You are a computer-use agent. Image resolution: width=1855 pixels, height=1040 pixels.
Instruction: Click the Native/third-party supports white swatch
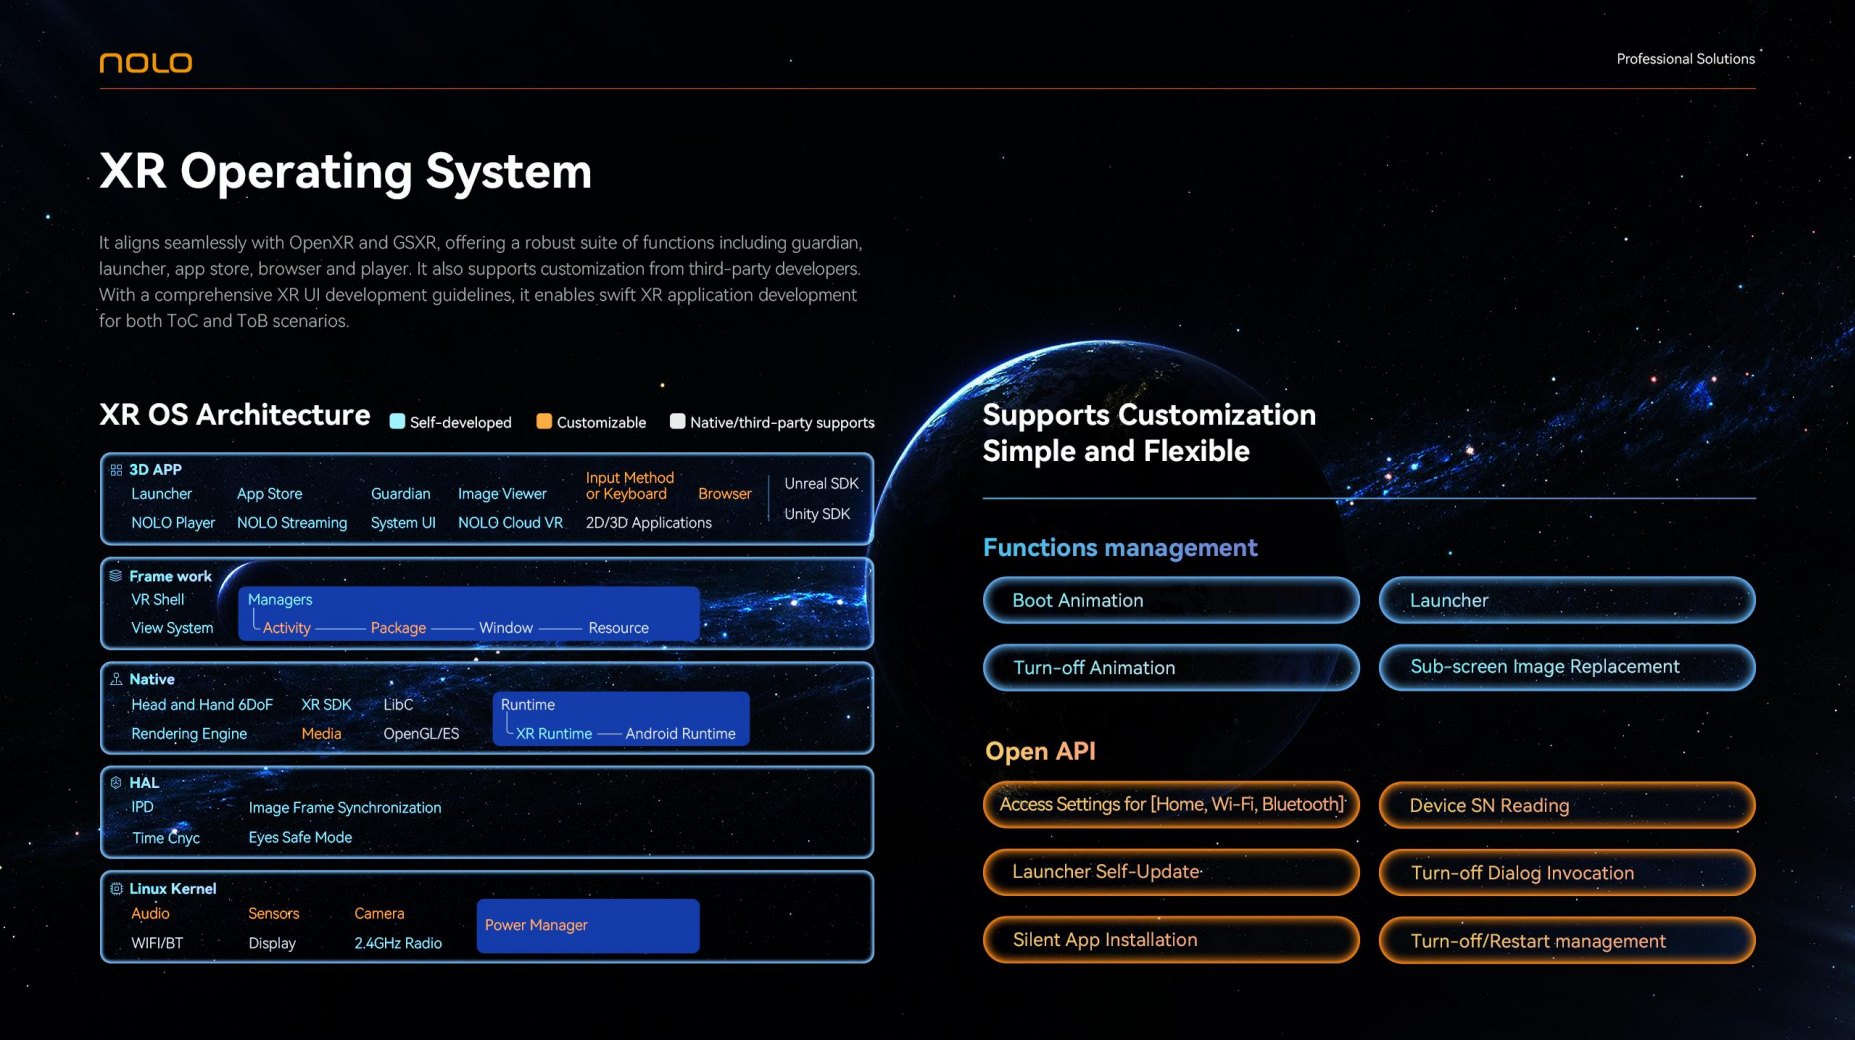click(677, 421)
